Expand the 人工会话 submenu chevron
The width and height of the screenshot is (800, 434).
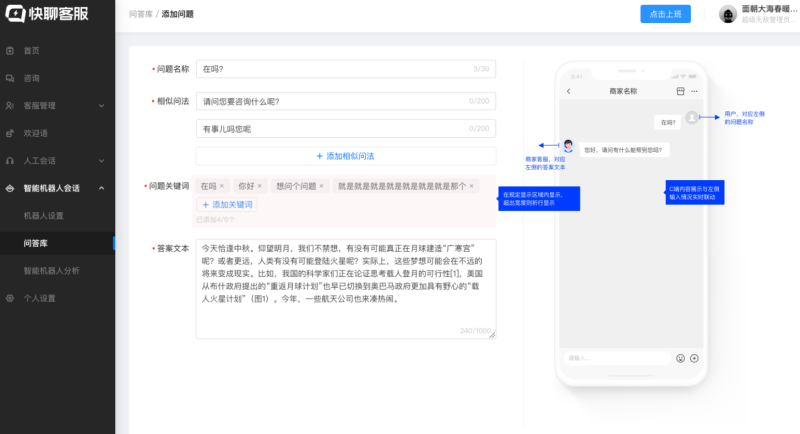coord(102,161)
